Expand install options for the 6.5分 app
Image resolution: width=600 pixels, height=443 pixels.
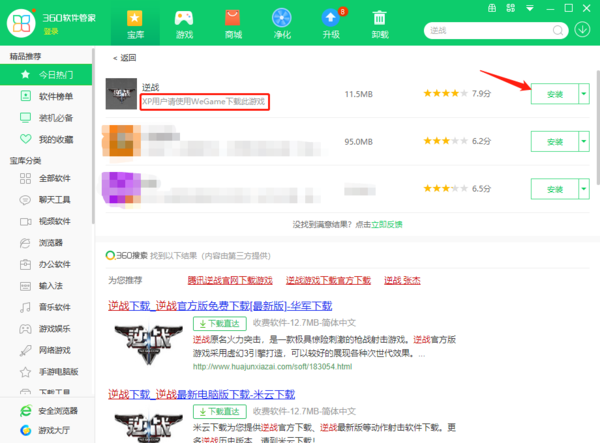click(584, 188)
